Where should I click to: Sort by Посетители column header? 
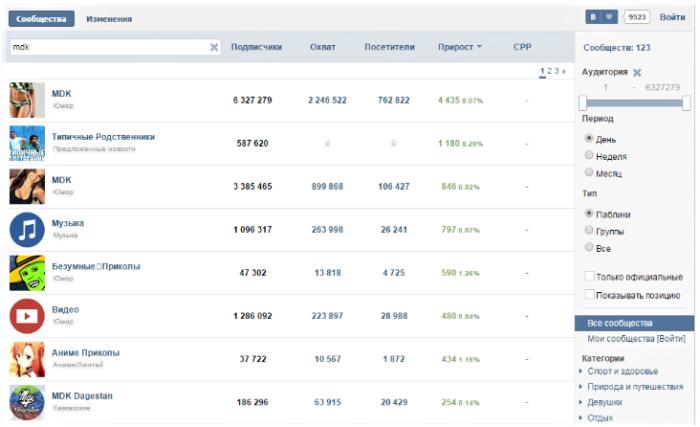[x=389, y=47]
